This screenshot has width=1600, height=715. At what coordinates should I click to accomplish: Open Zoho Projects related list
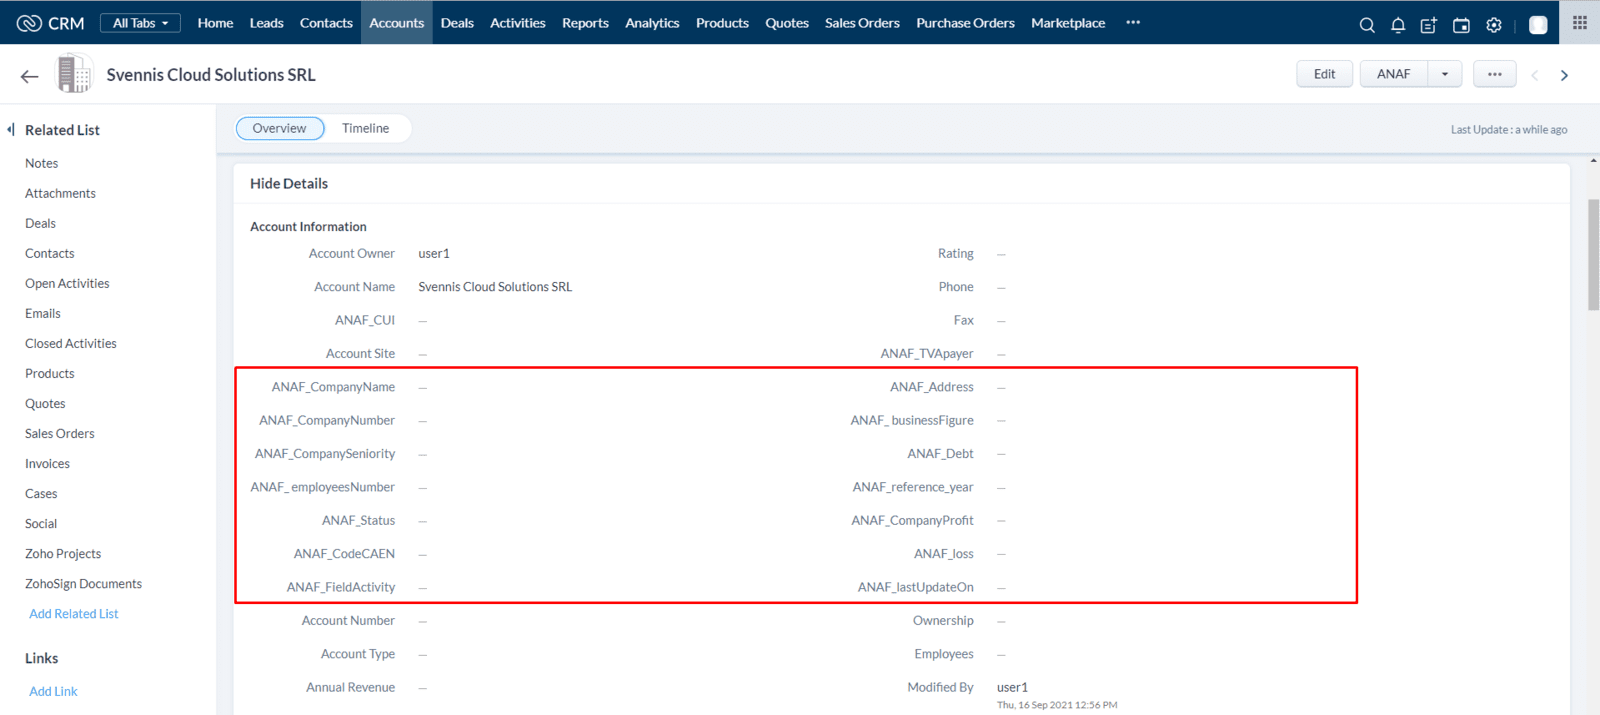[63, 553]
